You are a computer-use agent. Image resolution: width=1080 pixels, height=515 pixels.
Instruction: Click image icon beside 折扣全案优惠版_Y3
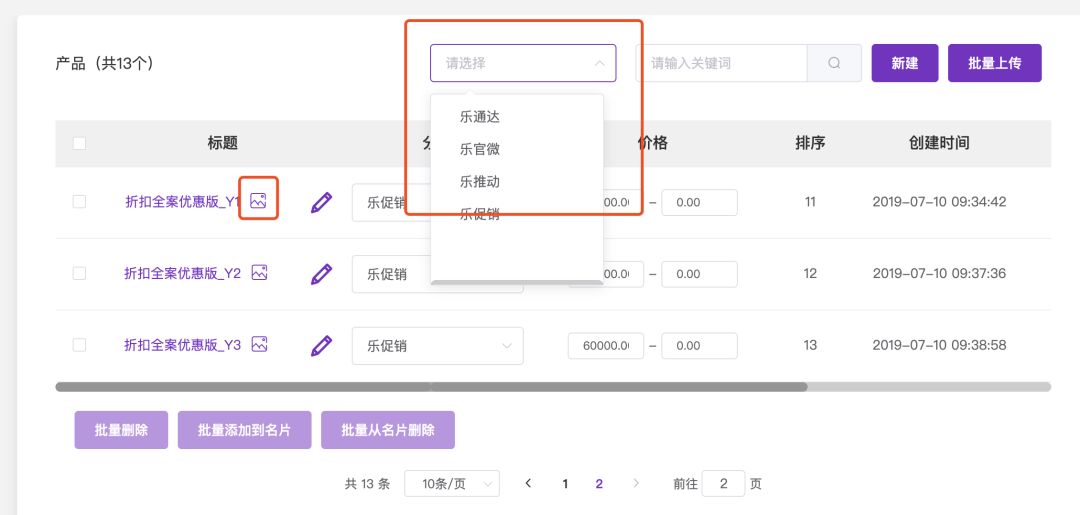point(259,344)
